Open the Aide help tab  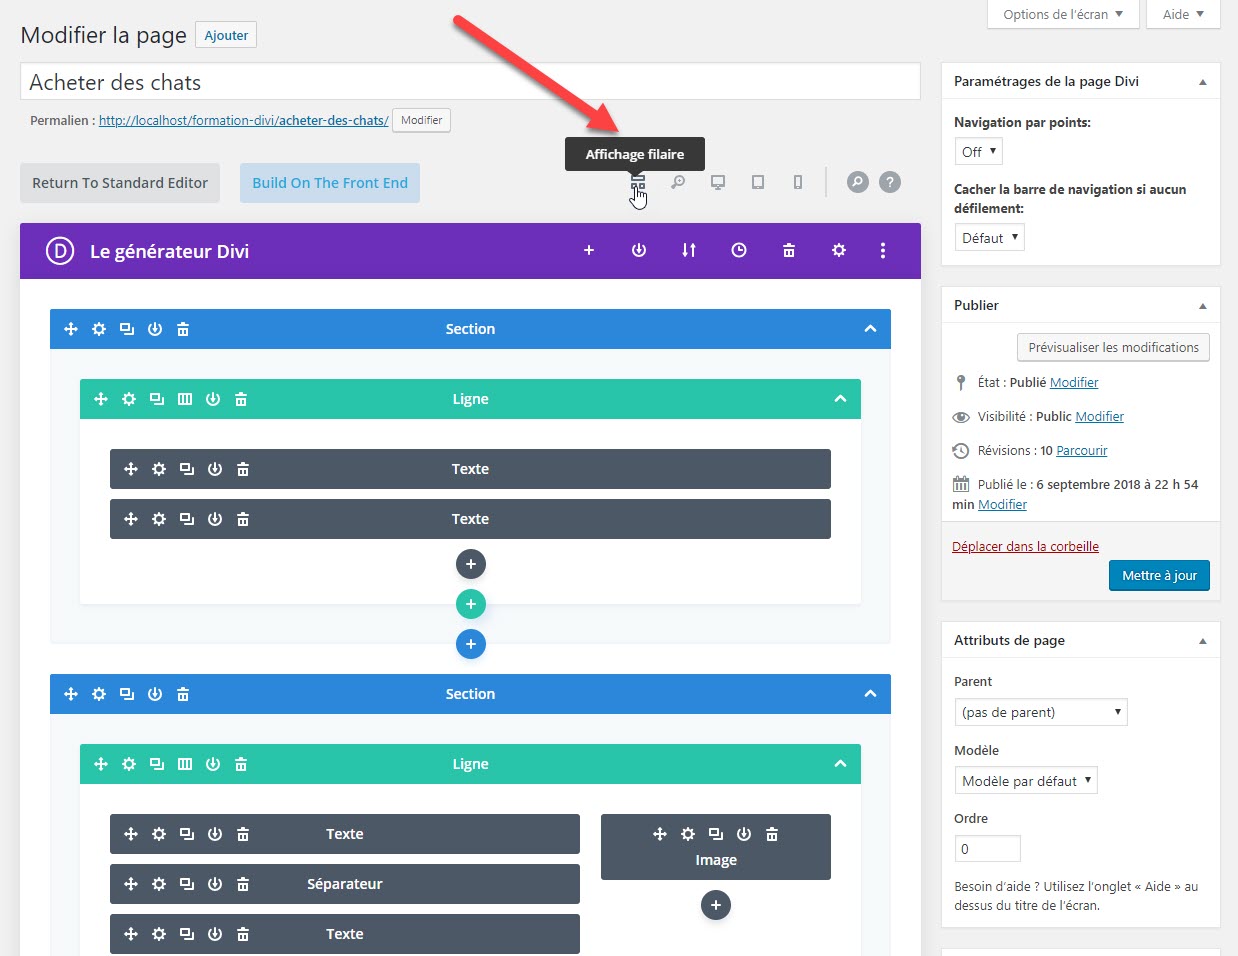[1183, 15]
